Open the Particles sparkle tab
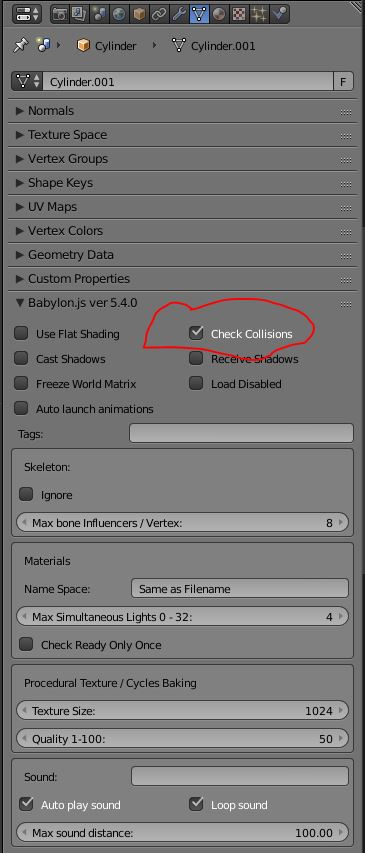 coord(259,14)
